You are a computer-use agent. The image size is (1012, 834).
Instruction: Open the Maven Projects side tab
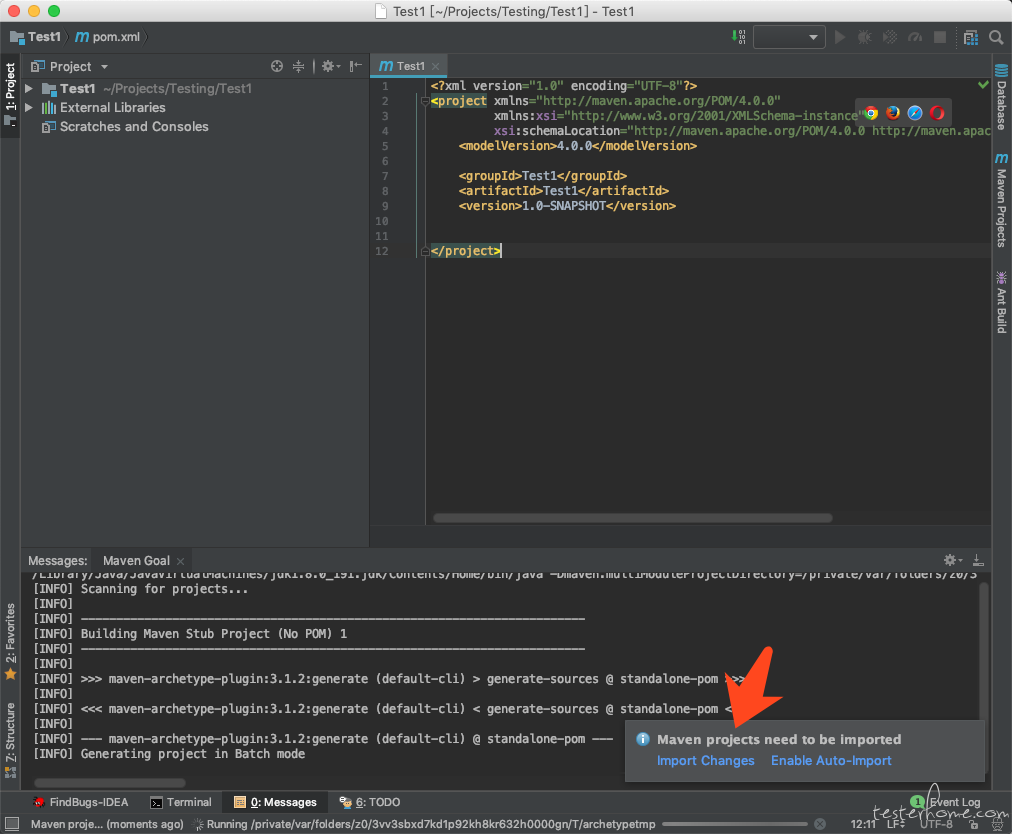point(1001,200)
